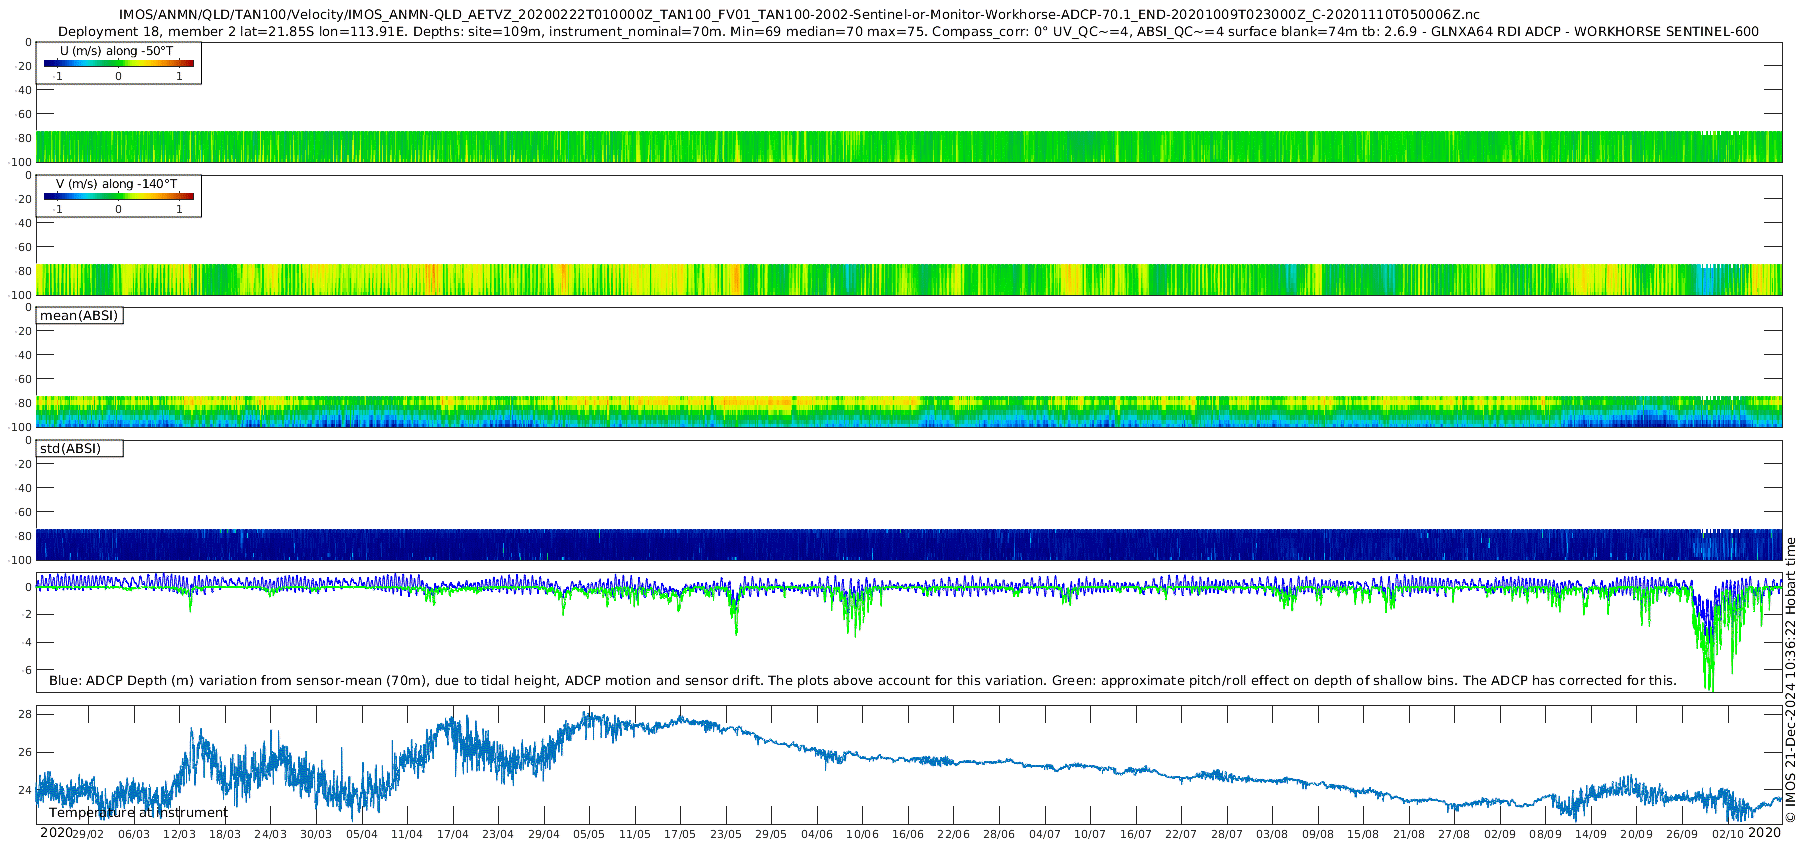The image size is (1800, 850).
Task: Click the std(ABSI) panel label
Action: click(x=70, y=449)
